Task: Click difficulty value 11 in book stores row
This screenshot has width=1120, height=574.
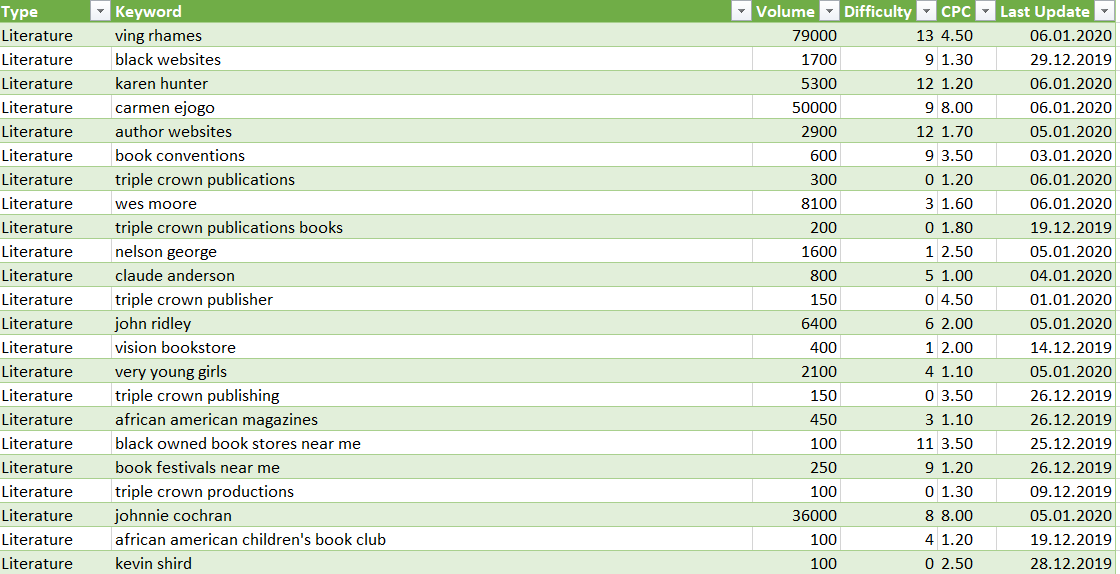Action: pos(925,443)
